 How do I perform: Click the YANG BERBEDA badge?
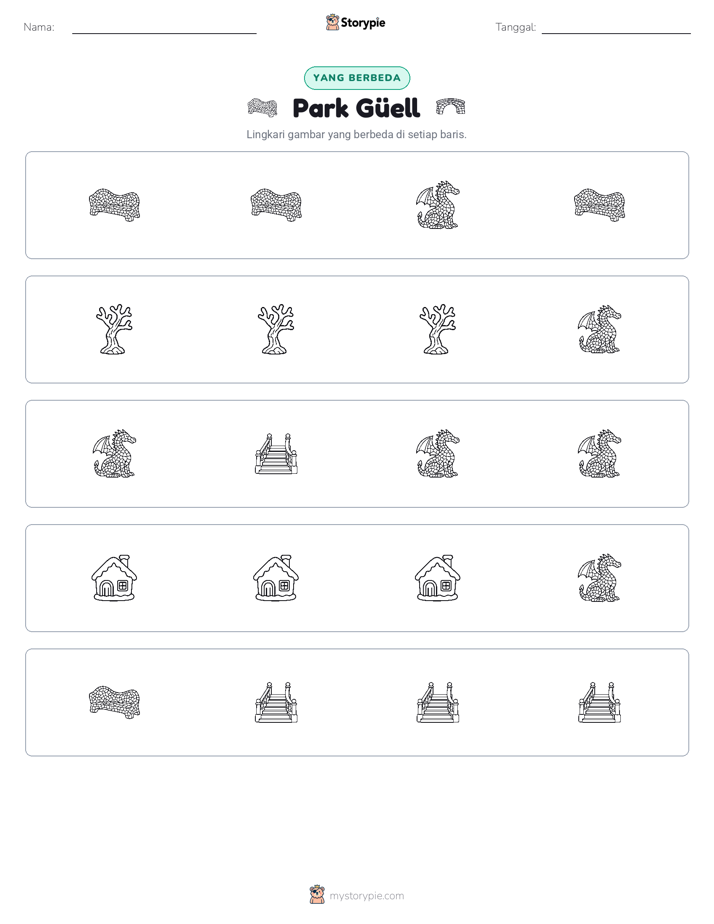pyautogui.click(x=357, y=78)
